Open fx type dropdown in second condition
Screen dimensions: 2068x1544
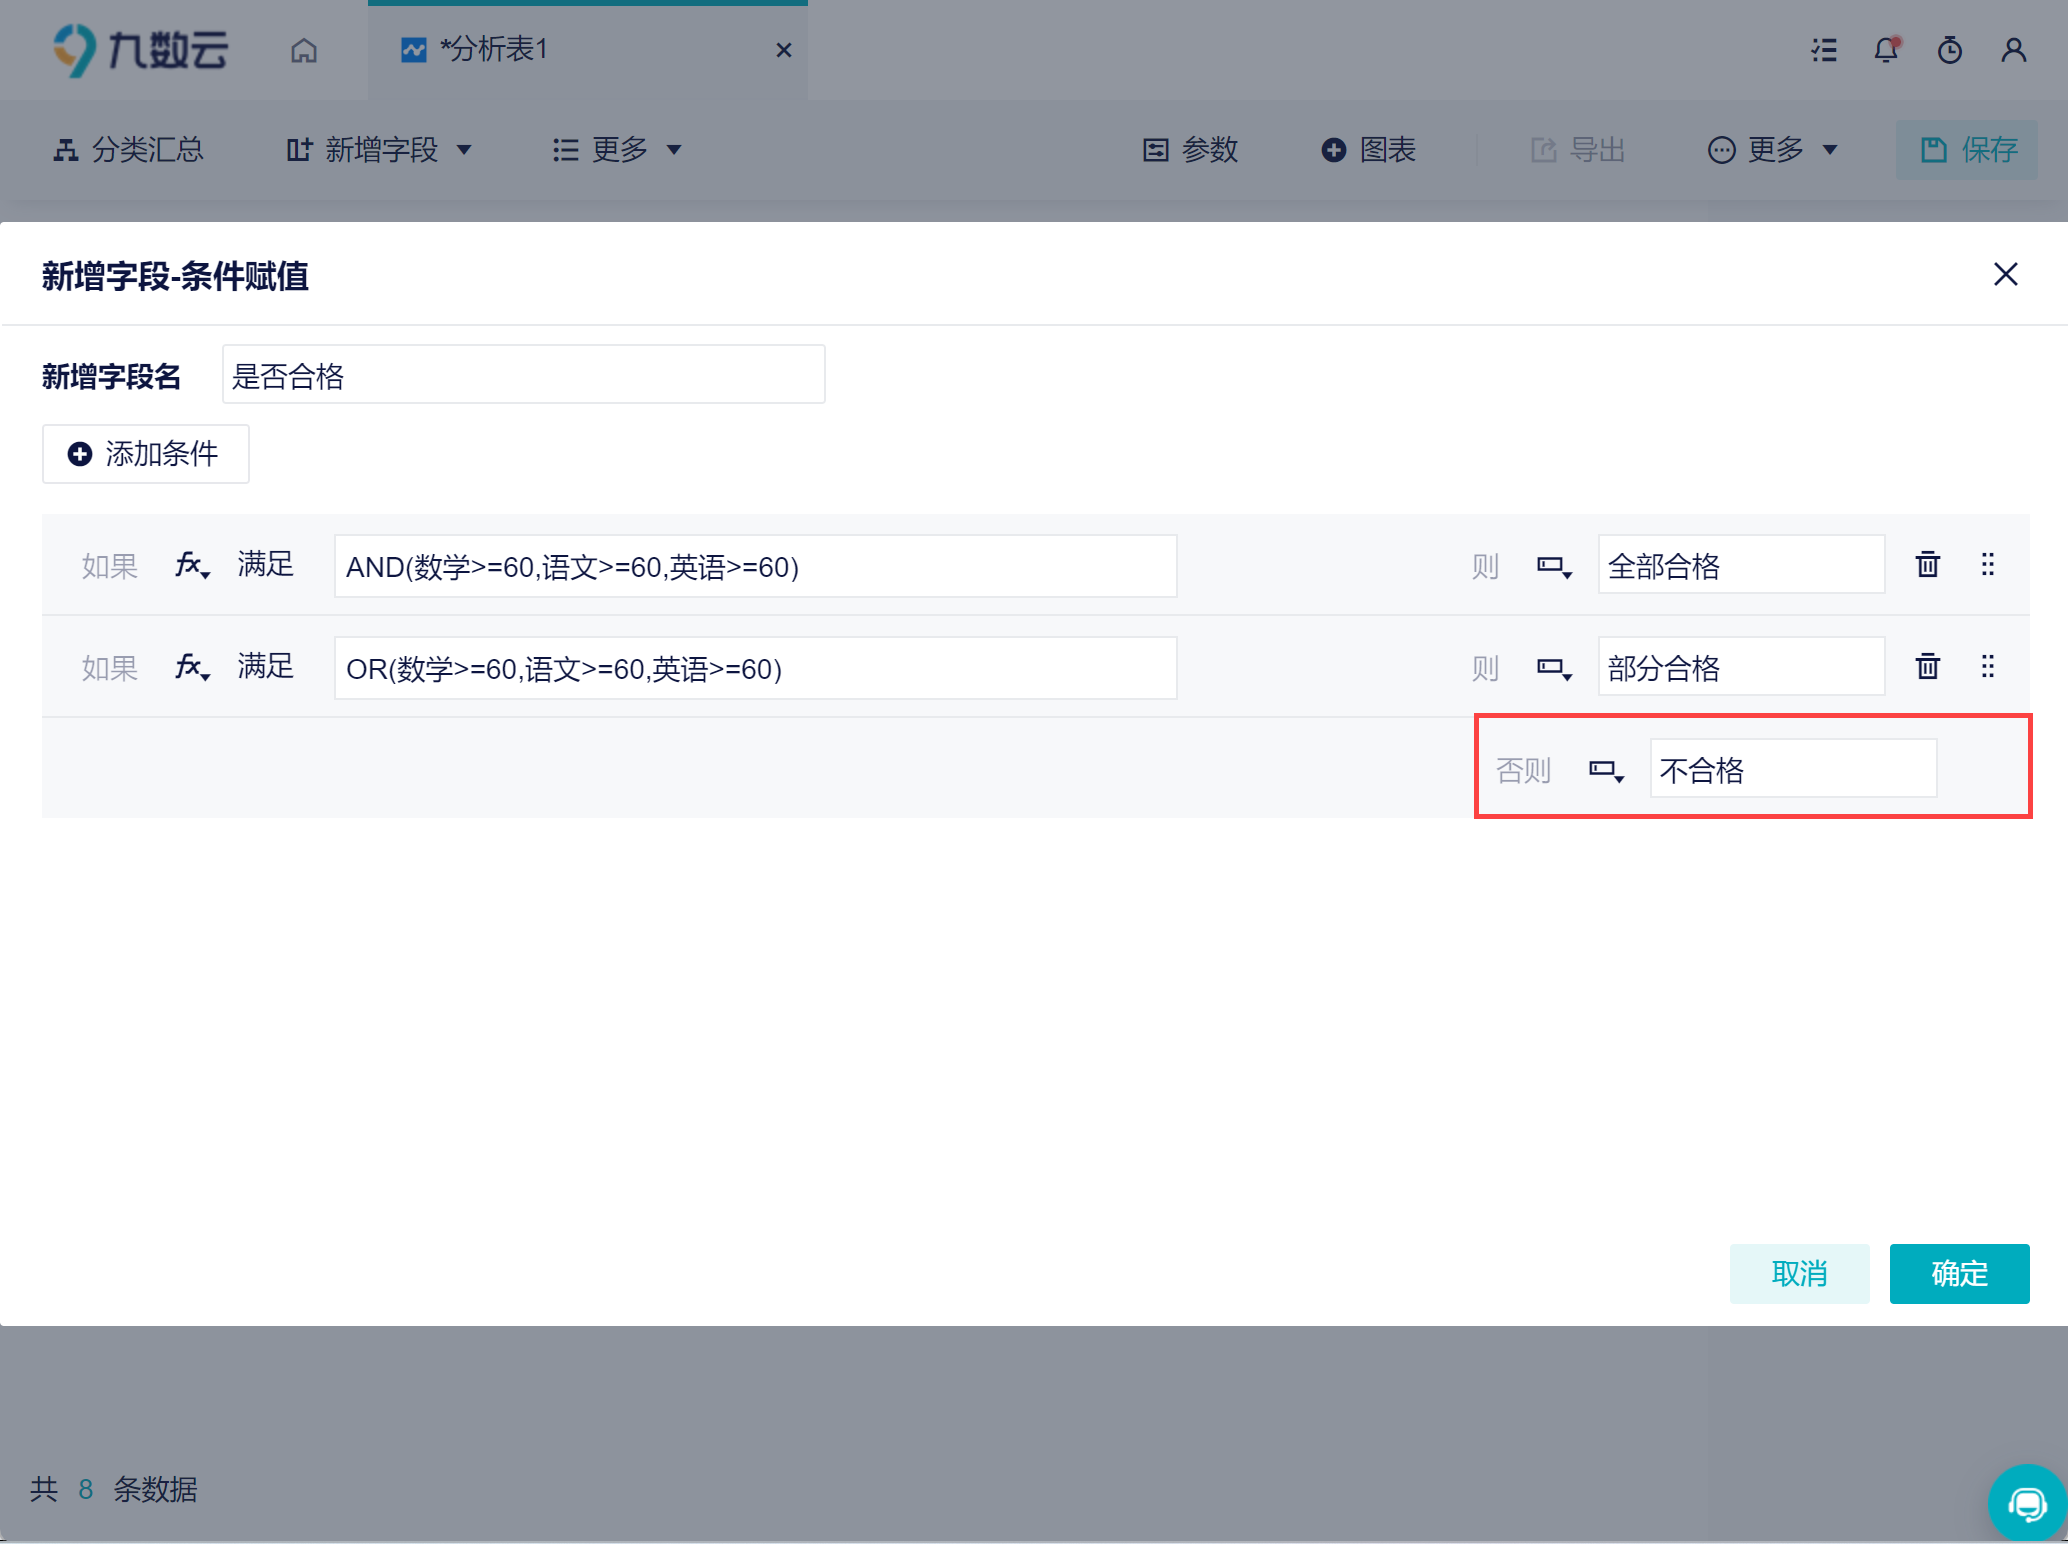point(192,667)
